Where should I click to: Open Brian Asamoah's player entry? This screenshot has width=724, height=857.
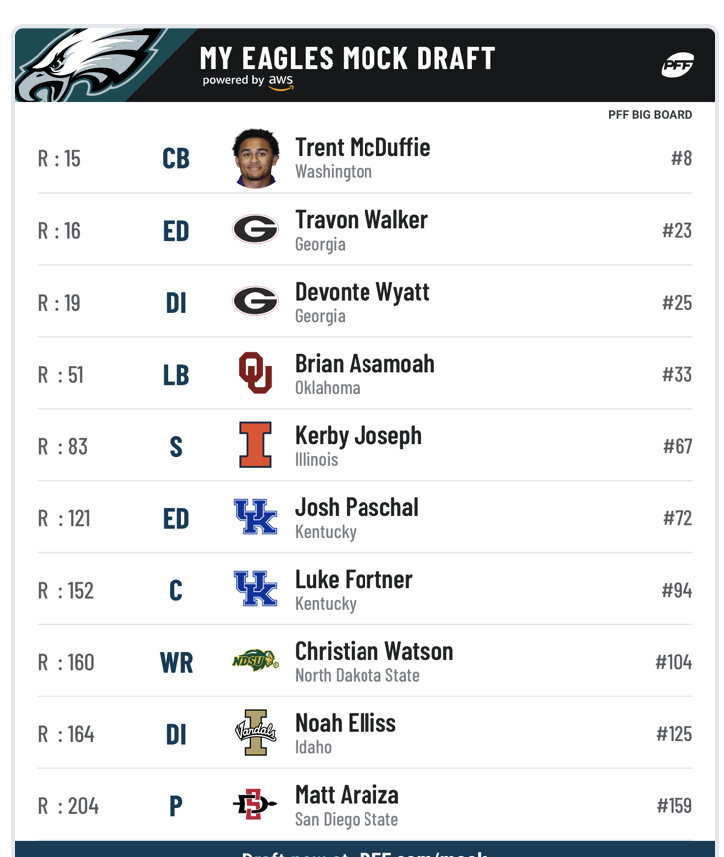pos(364,374)
